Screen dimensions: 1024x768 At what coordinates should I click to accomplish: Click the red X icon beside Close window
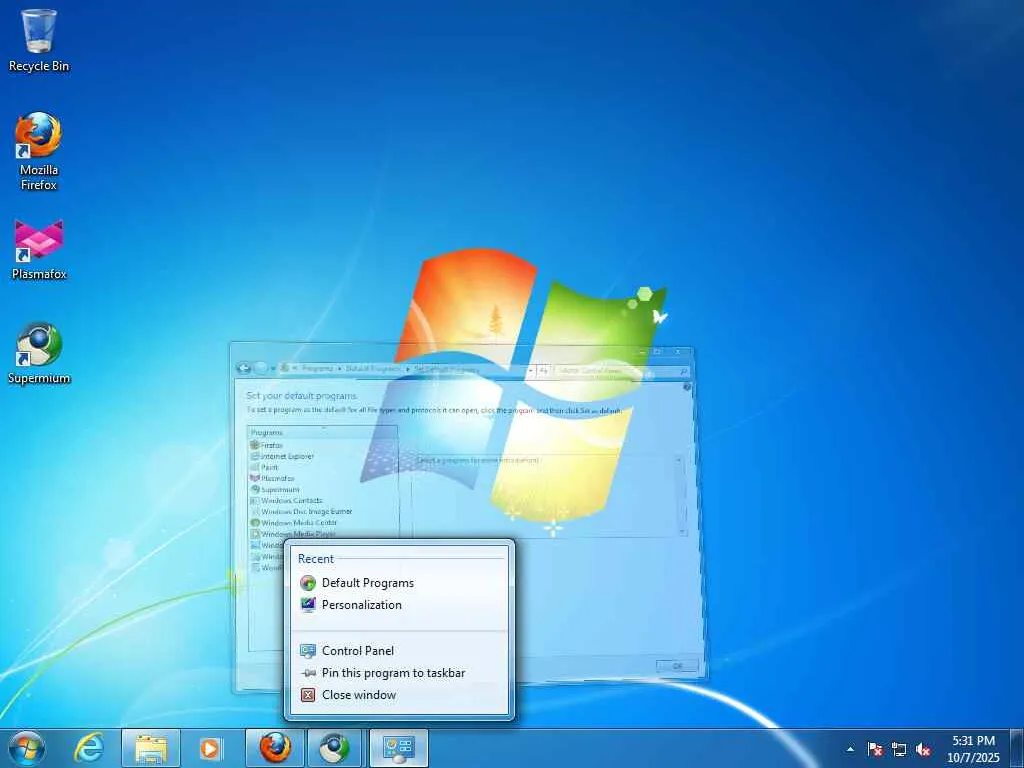point(308,695)
